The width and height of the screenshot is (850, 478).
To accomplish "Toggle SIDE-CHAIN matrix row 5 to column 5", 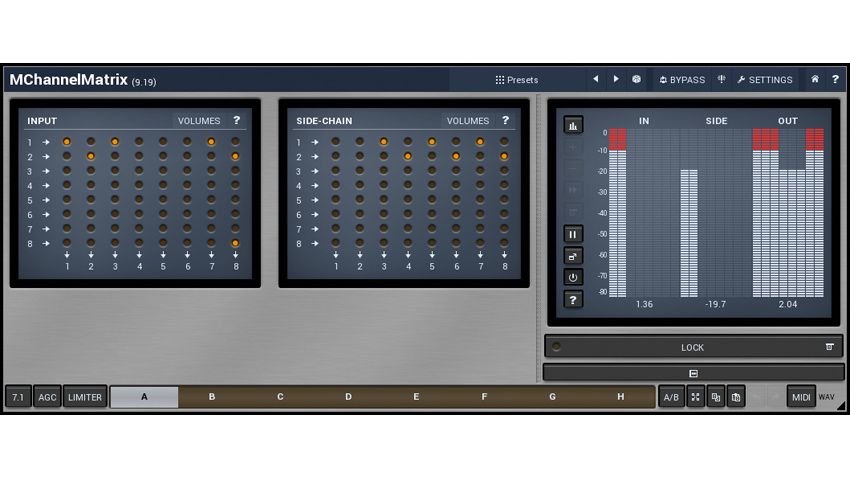I will (432, 199).
